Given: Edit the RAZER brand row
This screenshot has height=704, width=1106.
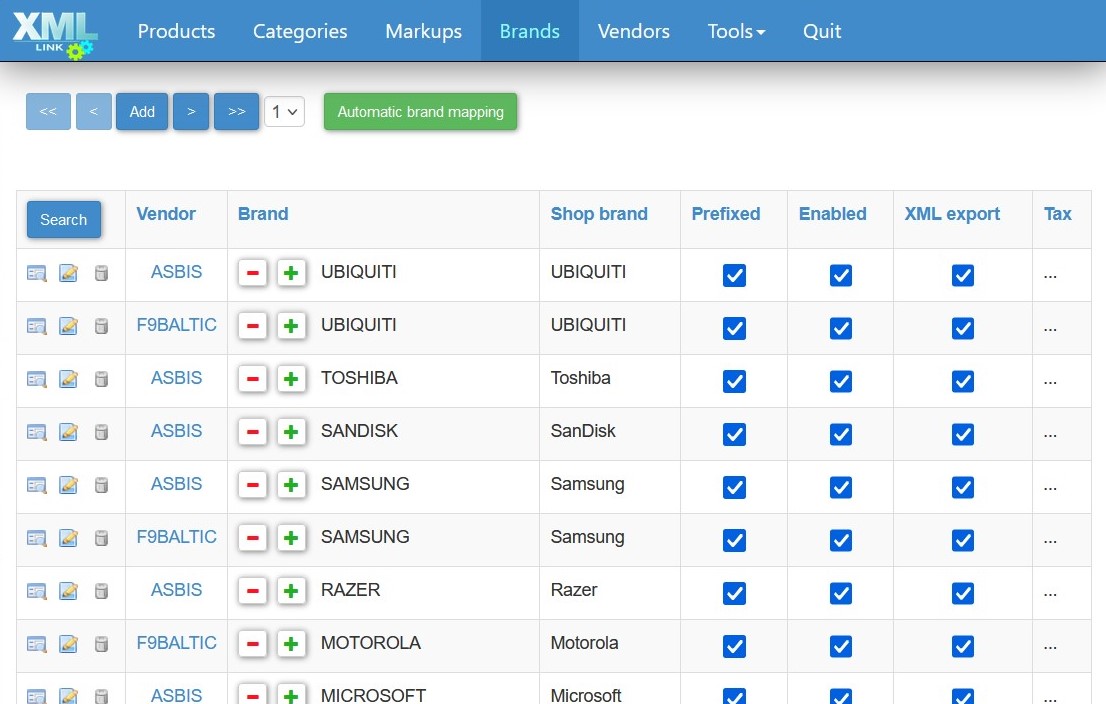Looking at the screenshot, I should coord(68,591).
